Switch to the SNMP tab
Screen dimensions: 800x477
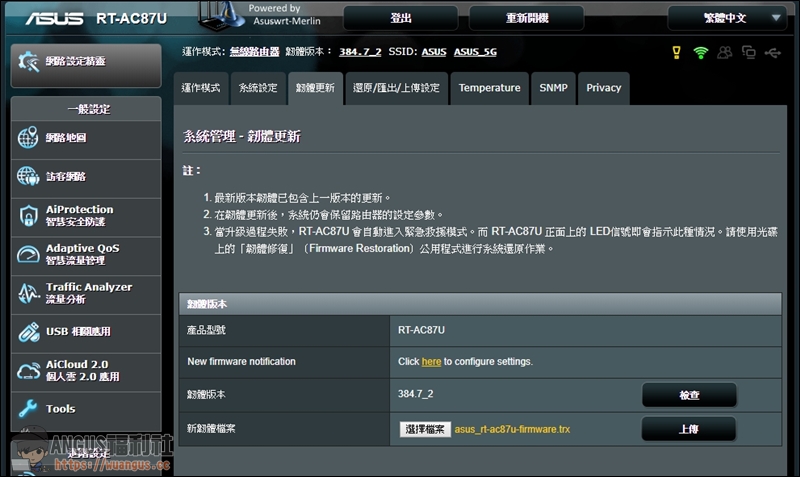click(553, 88)
